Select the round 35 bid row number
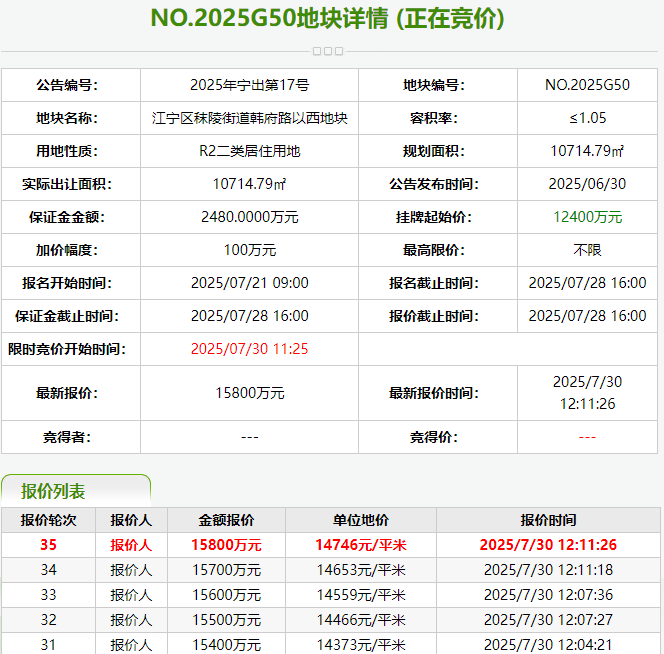The width and height of the screenshot is (664, 654). point(48,545)
